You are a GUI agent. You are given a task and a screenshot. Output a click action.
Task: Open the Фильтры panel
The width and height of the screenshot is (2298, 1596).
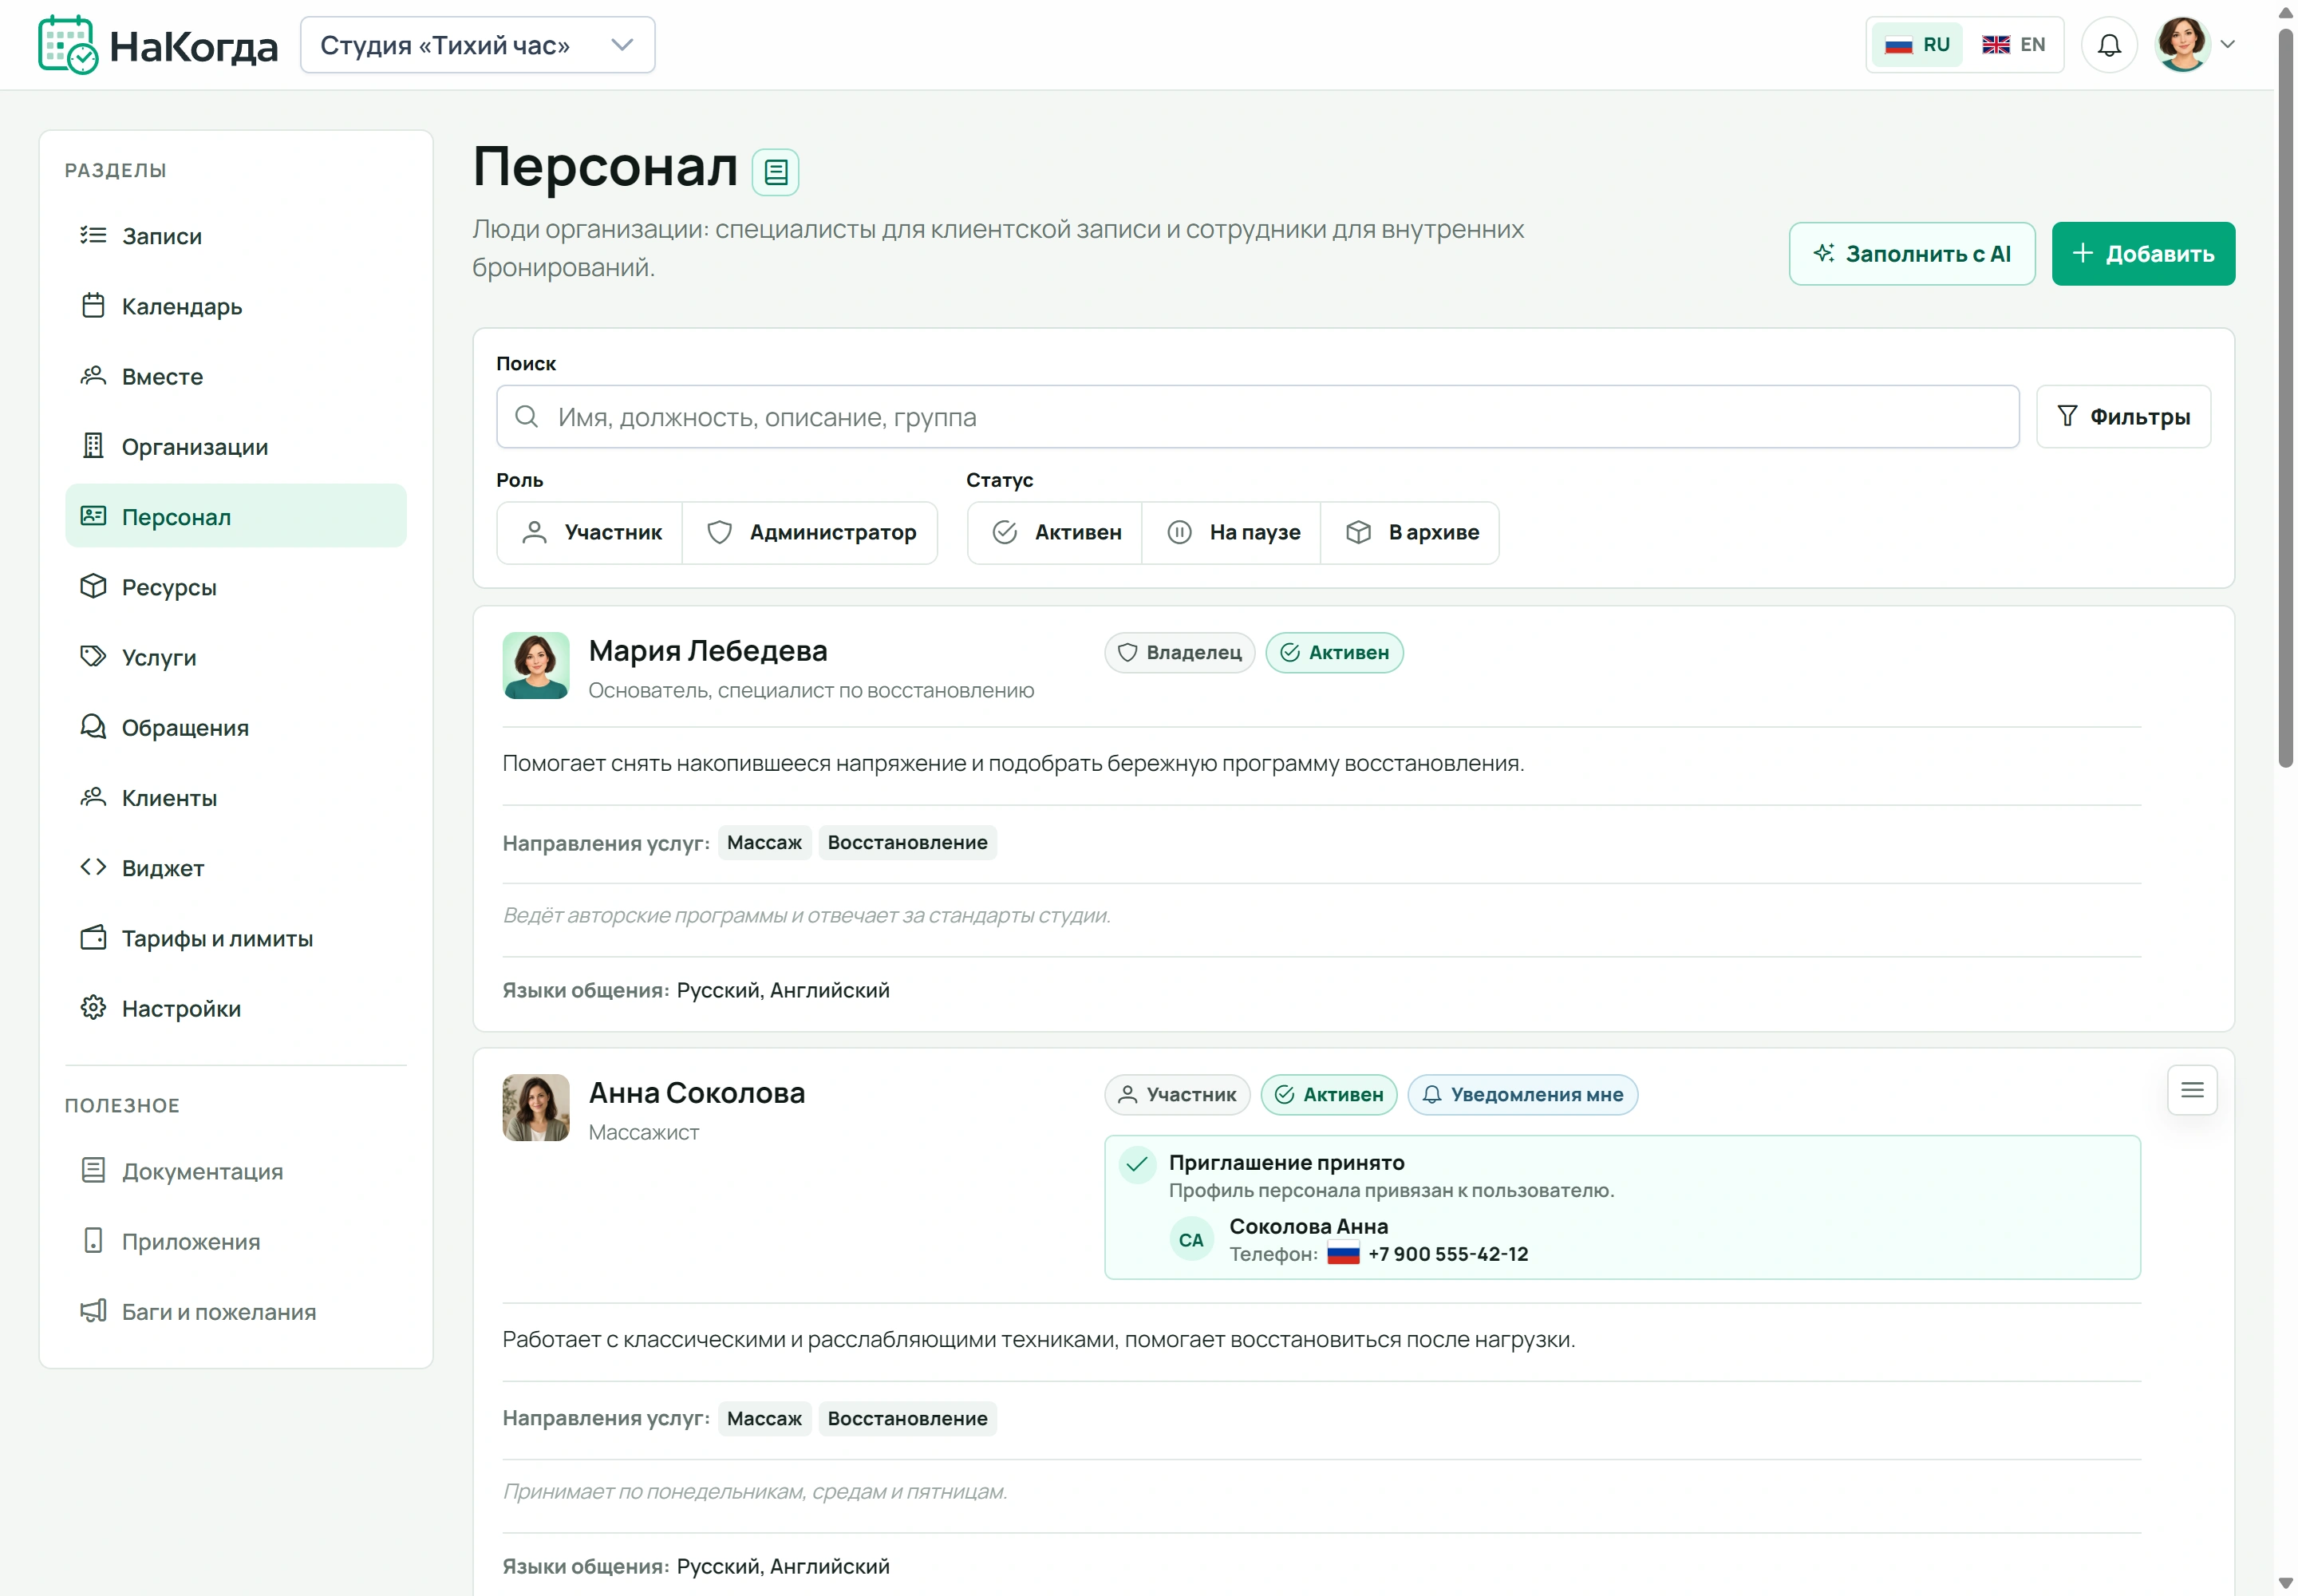[2124, 417]
